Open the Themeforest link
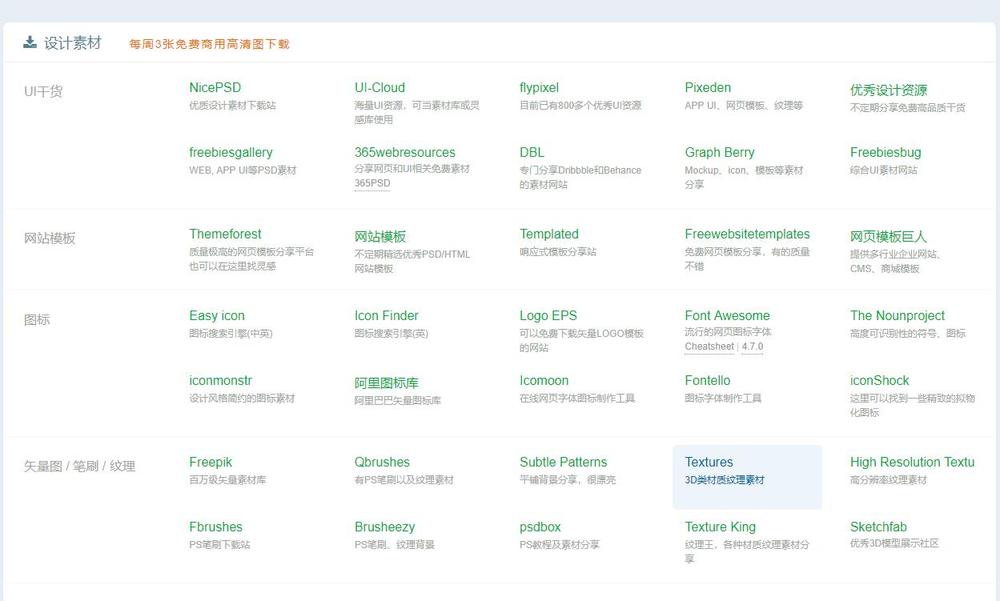 225,234
